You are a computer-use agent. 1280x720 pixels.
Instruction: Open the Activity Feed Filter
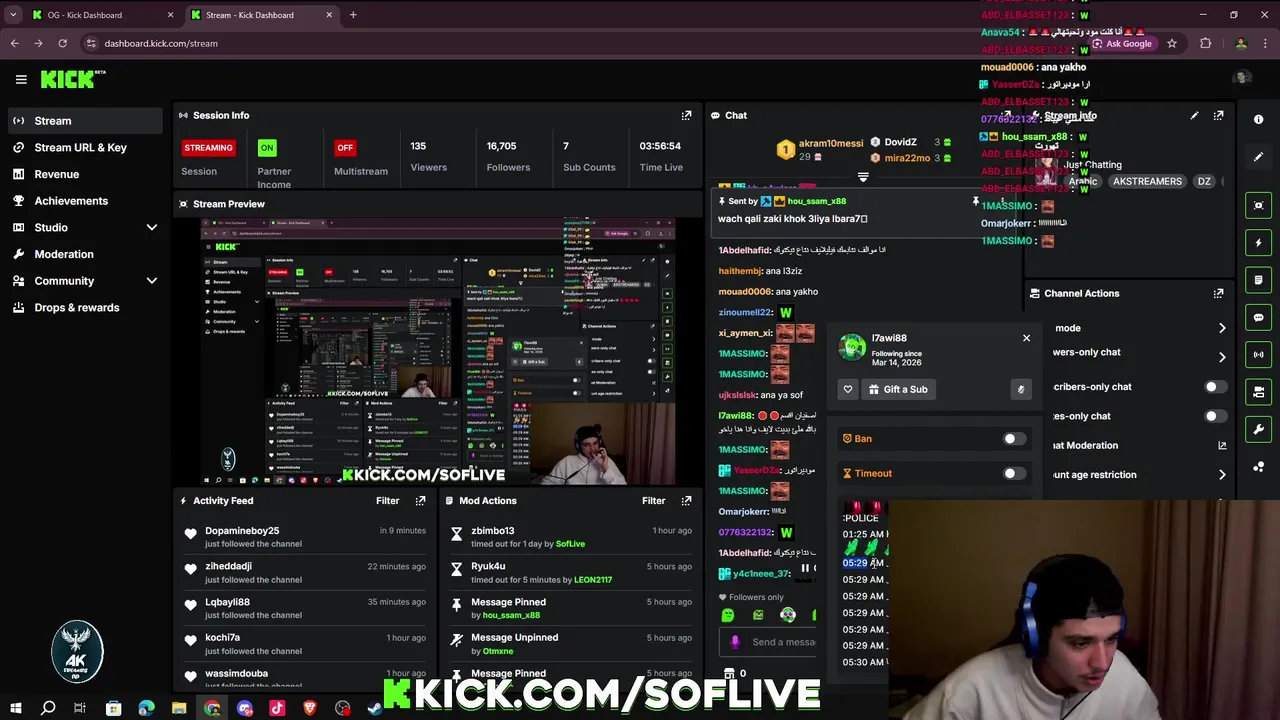387,500
